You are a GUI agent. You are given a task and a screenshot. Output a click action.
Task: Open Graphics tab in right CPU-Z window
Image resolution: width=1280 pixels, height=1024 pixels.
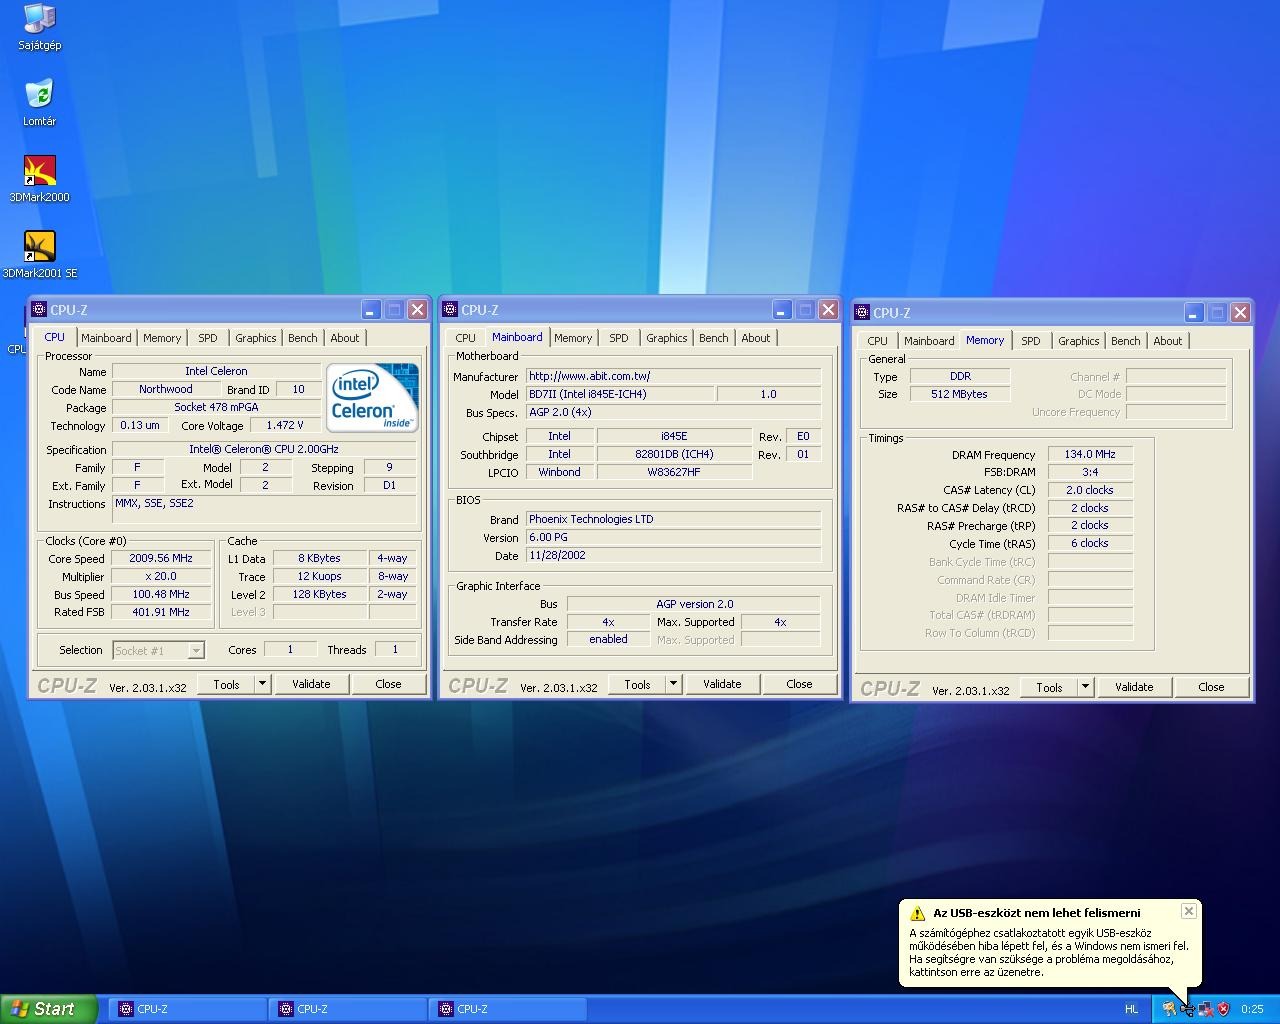point(1079,341)
